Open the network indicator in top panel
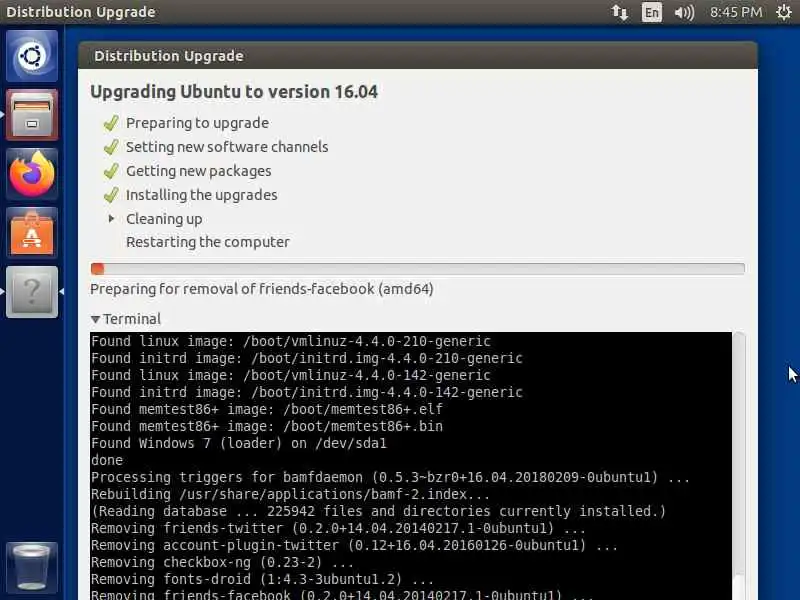 click(x=619, y=12)
